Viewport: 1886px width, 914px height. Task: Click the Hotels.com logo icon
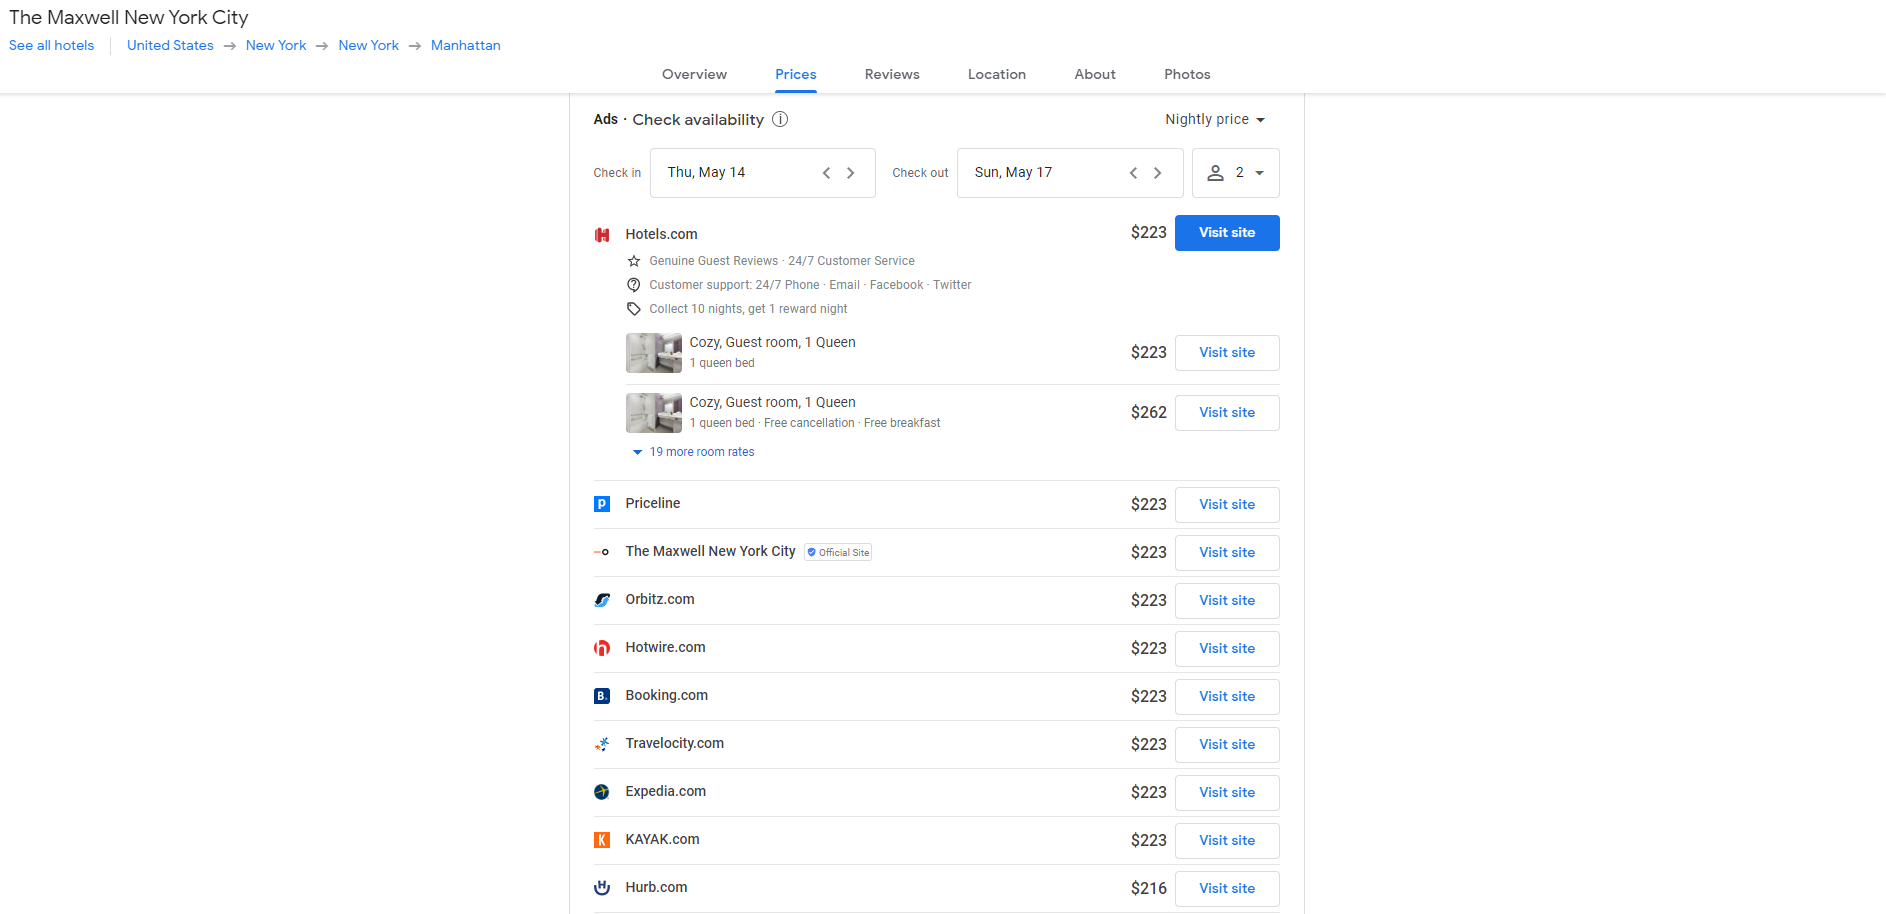602,235
